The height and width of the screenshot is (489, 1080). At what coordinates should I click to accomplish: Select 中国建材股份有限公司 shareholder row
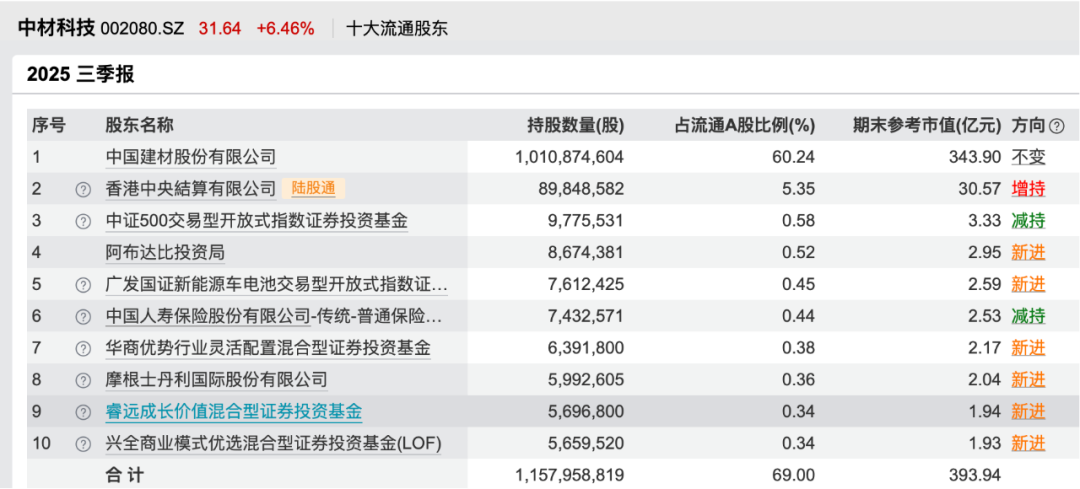pos(191,157)
